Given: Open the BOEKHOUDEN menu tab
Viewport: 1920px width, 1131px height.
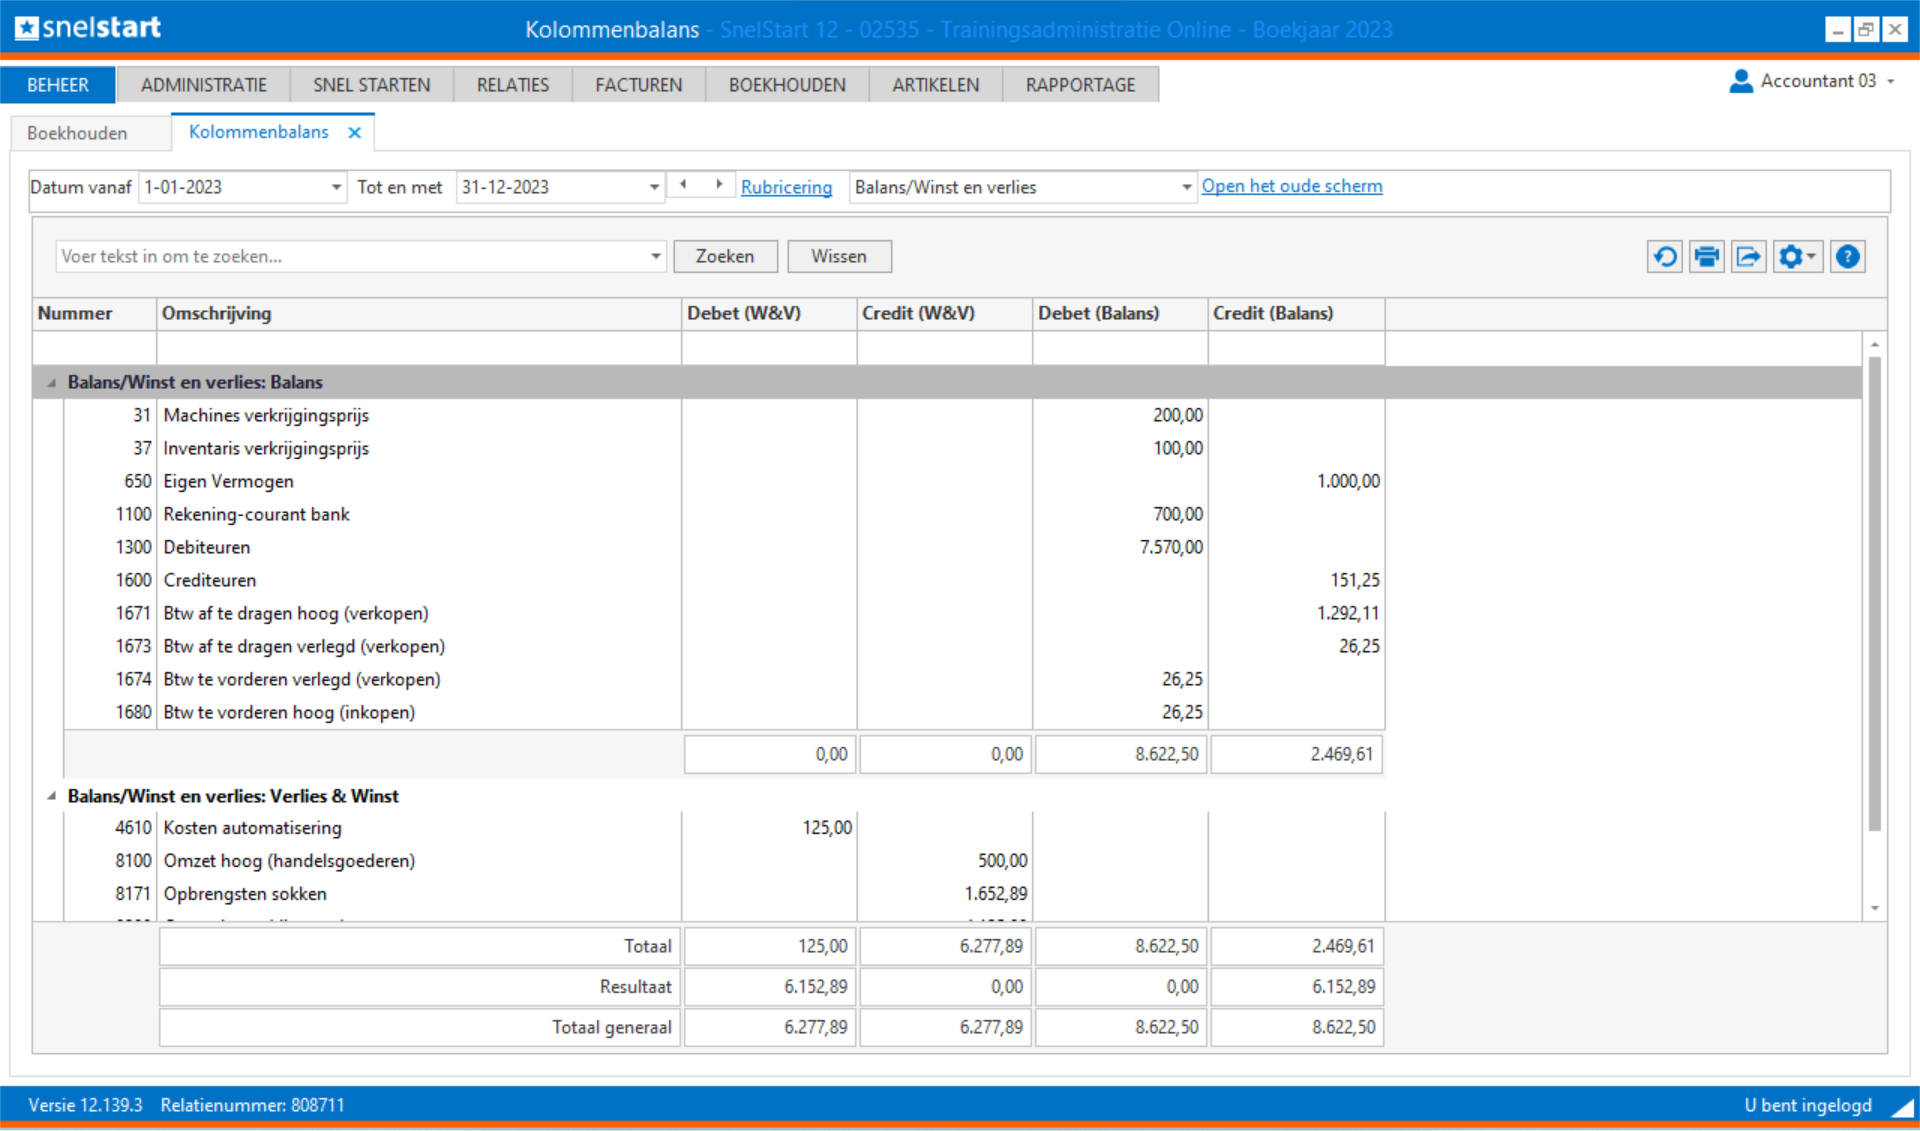Looking at the screenshot, I should 786,85.
